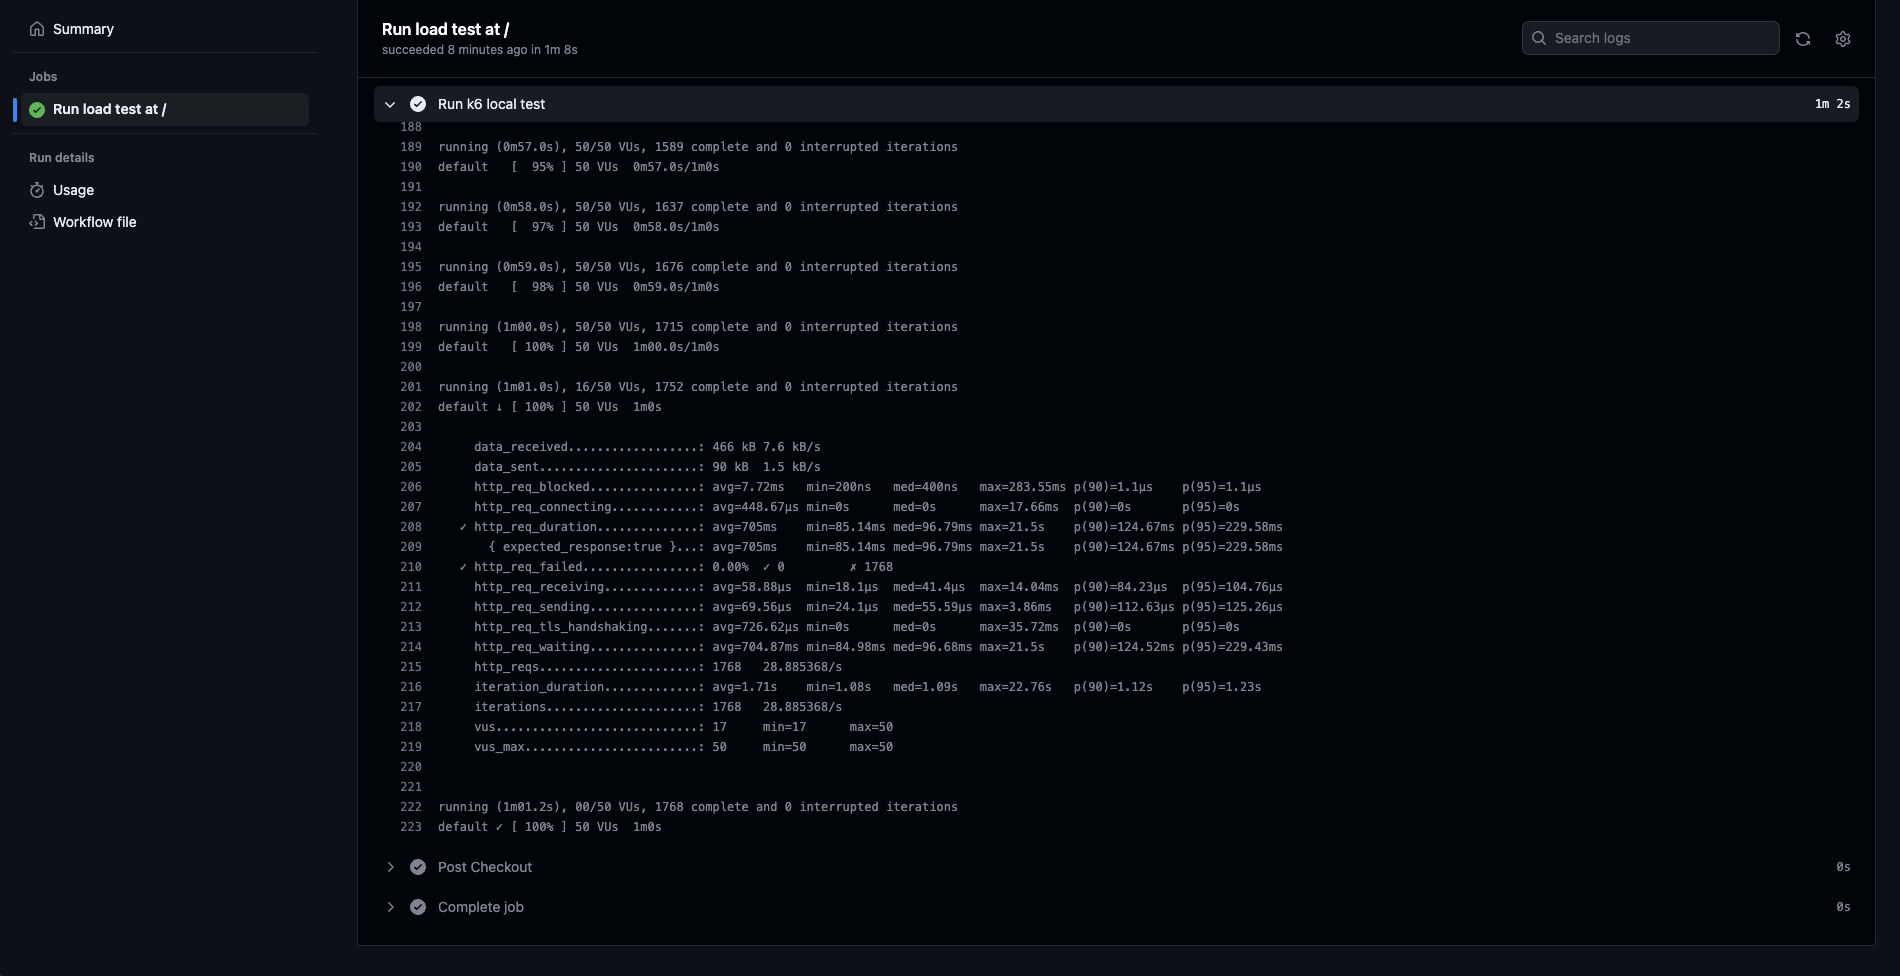
Task: Click the check icon beside Run k6 local test
Action: tap(418, 104)
